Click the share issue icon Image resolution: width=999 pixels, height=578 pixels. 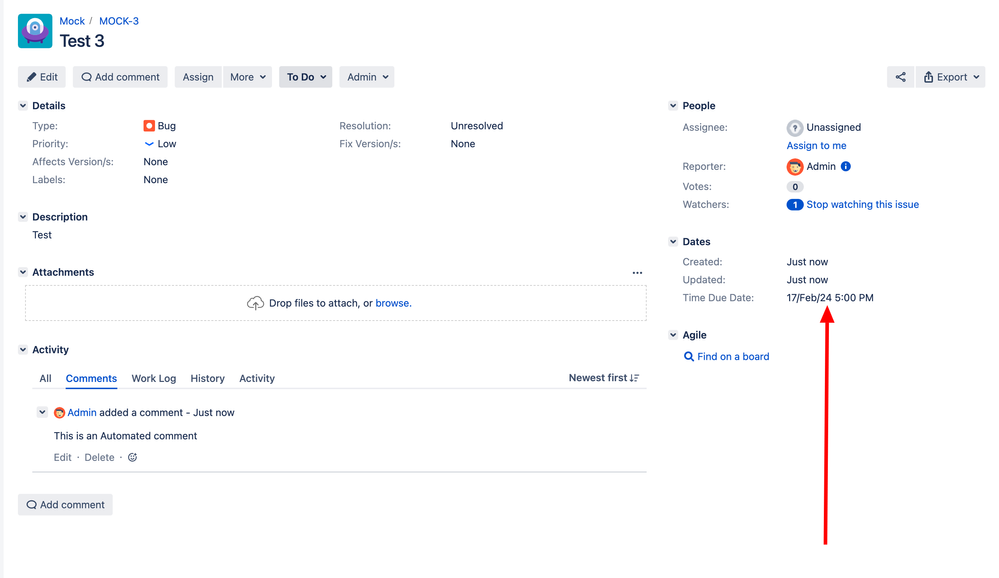click(900, 77)
